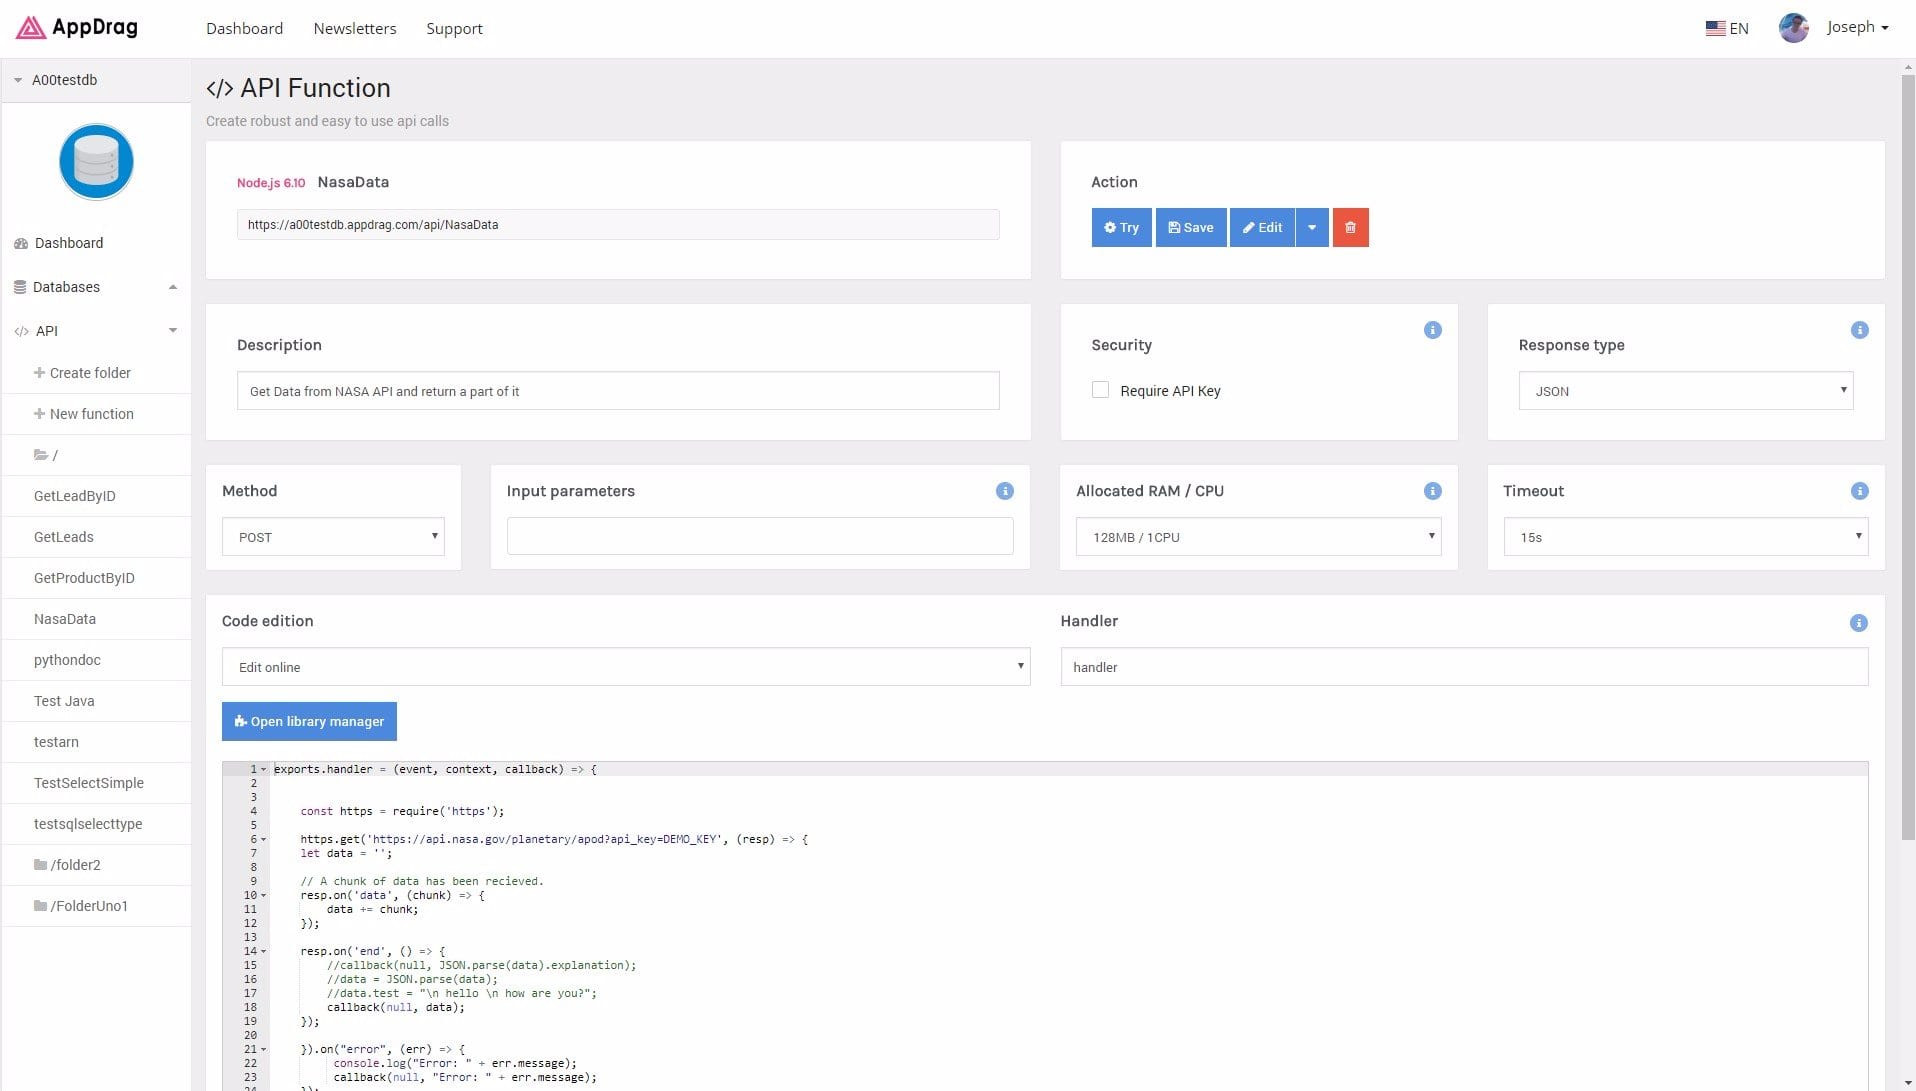Click the Input parameters text field
Viewport: 1916px width, 1091px height.
(x=759, y=537)
